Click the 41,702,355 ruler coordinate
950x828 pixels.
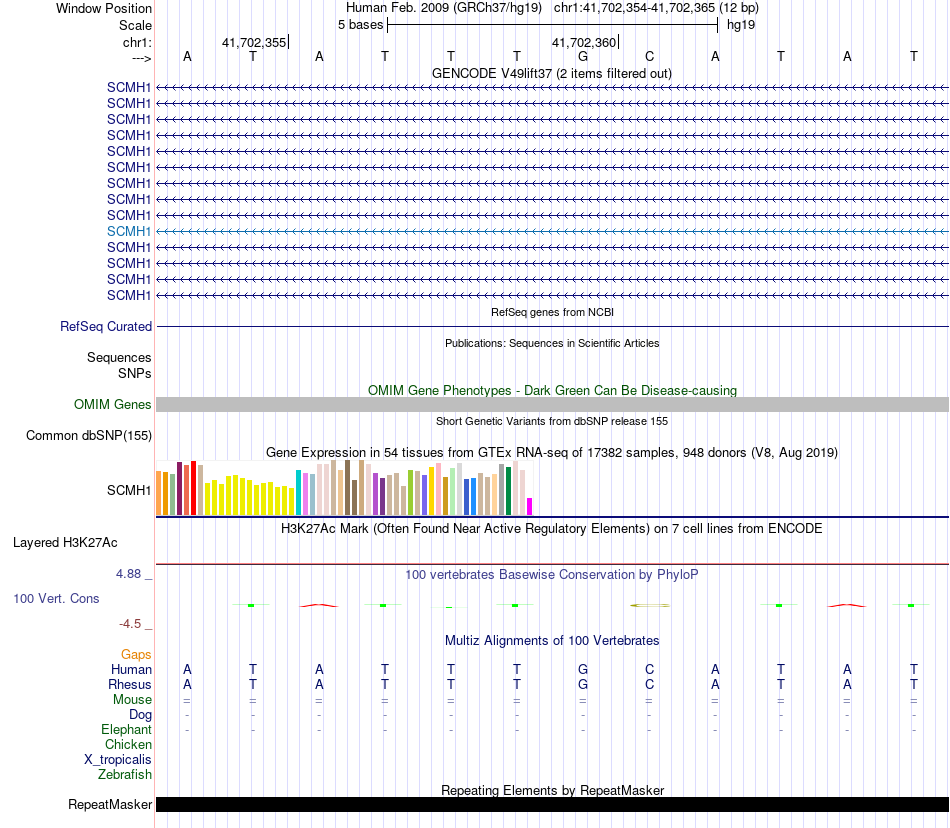point(254,42)
